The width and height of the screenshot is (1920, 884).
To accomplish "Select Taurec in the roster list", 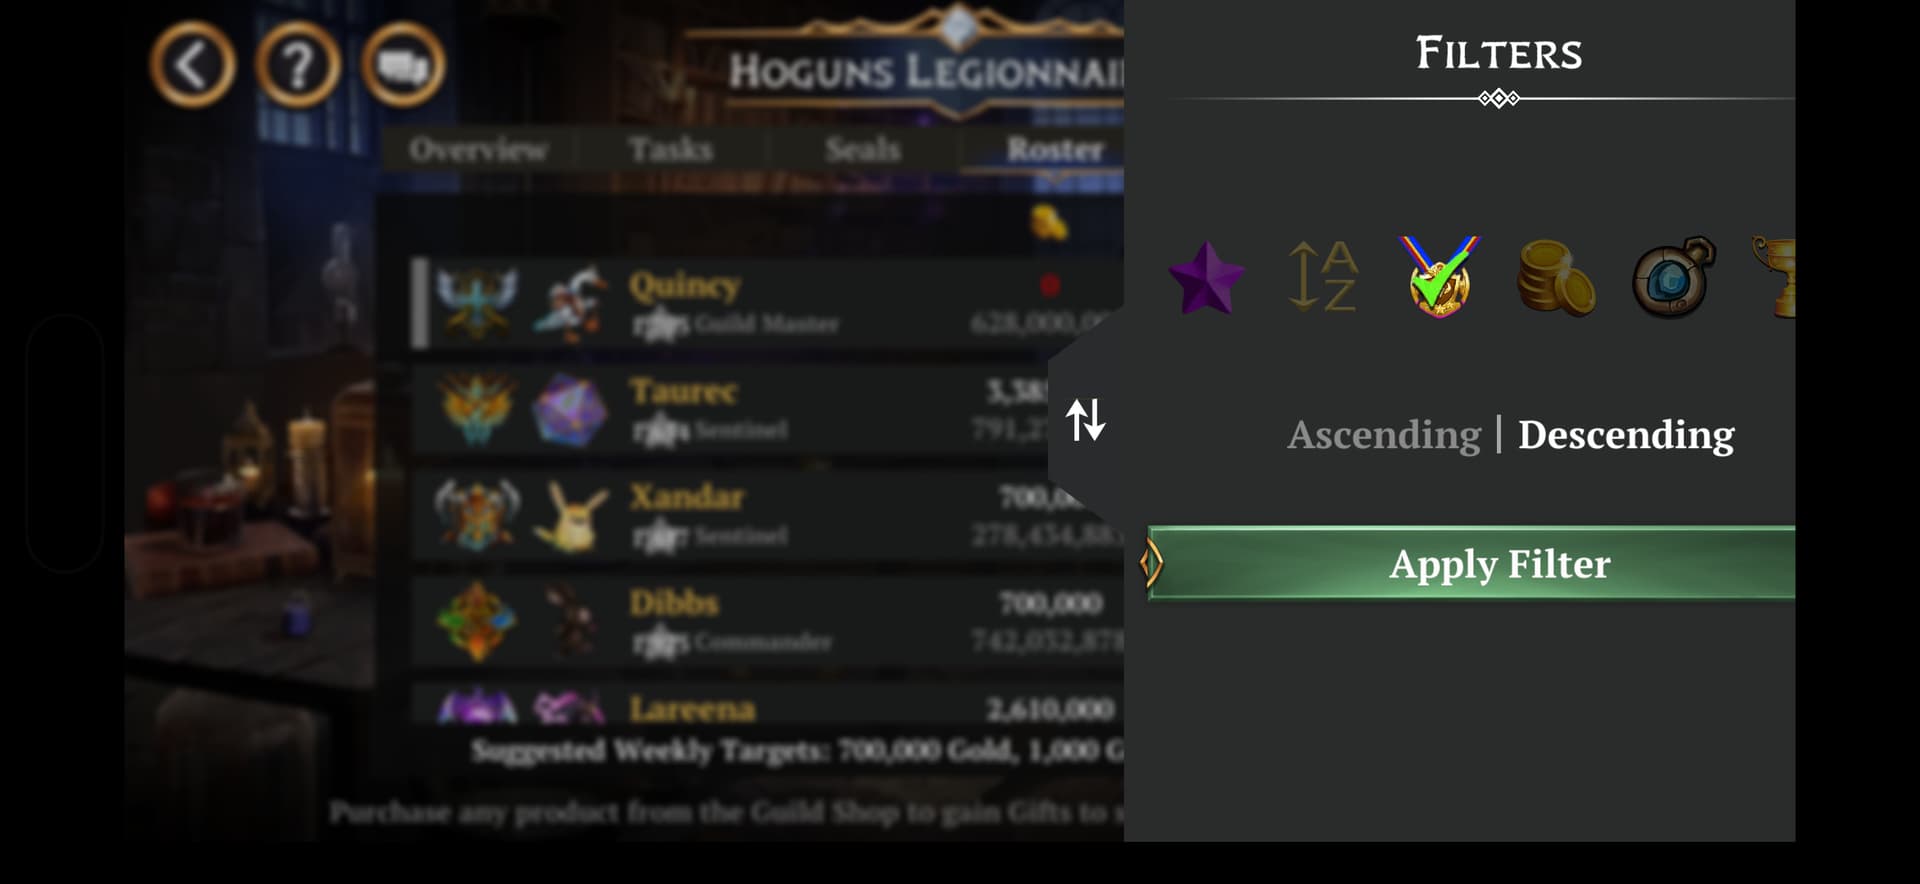I will 768,409.
